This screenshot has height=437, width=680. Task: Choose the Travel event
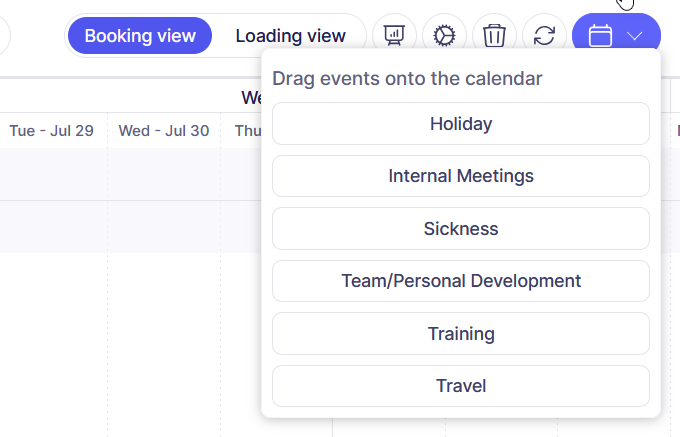[x=461, y=386]
